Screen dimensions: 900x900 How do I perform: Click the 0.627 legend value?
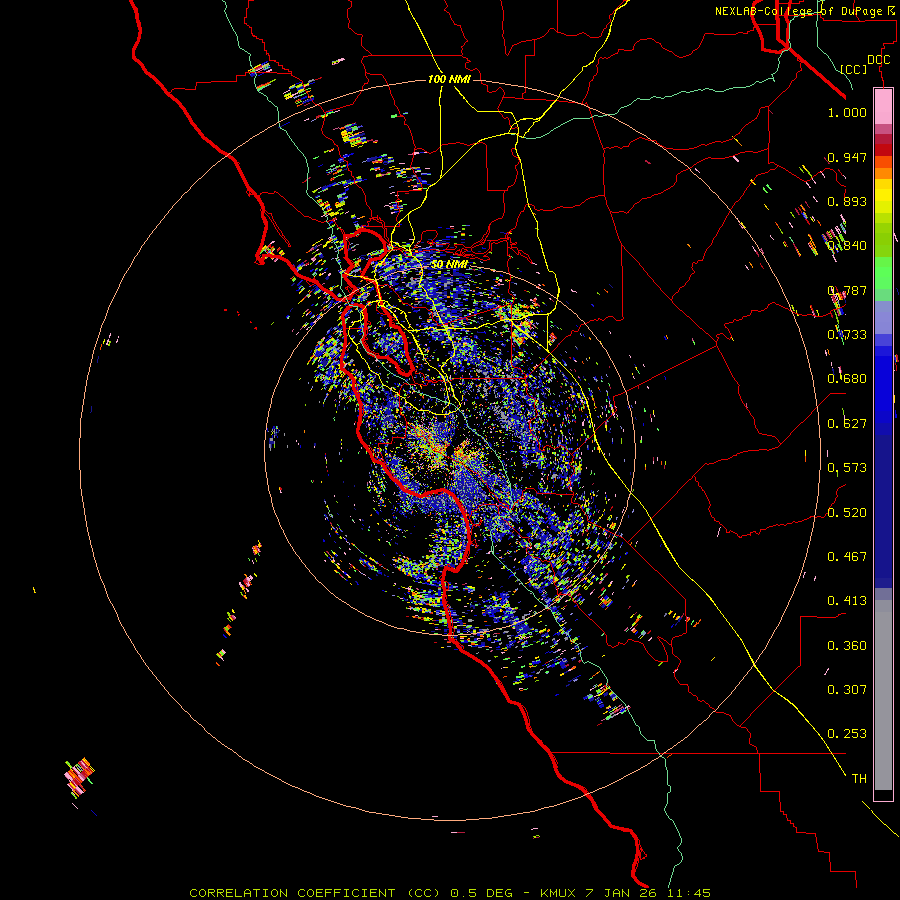click(847, 424)
